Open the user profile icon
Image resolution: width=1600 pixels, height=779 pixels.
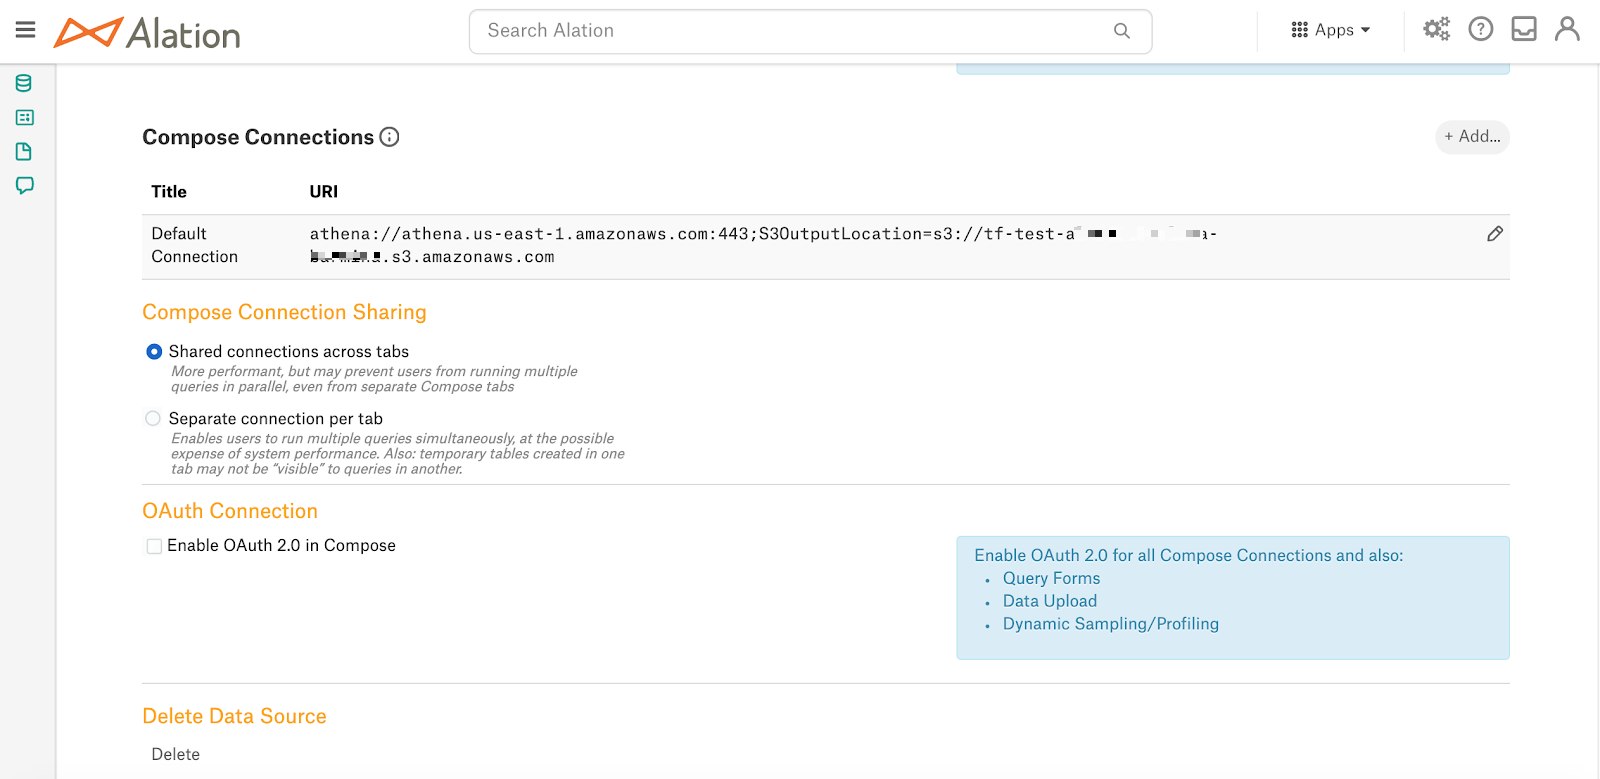[1567, 29]
